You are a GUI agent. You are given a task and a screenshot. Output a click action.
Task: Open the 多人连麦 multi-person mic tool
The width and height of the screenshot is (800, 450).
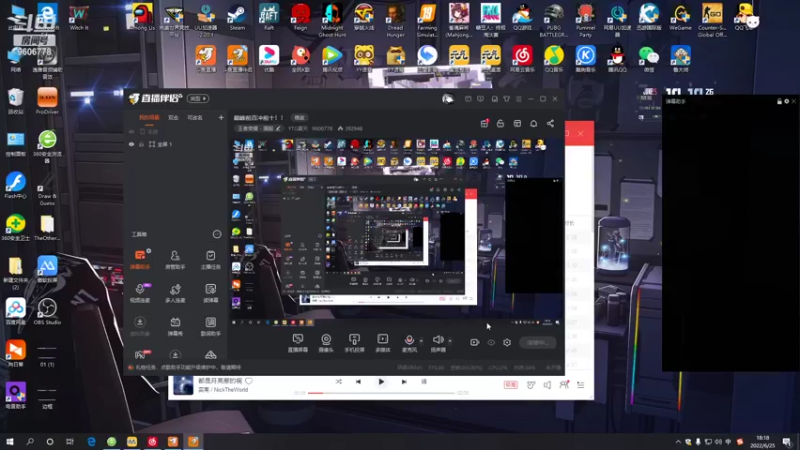click(x=175, y=292)
